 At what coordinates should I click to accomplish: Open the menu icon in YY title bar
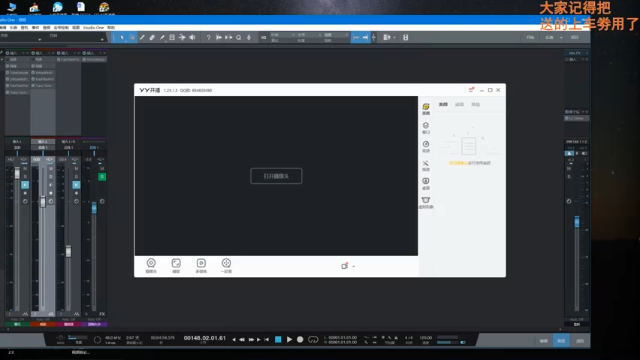[x=471, y=90]
